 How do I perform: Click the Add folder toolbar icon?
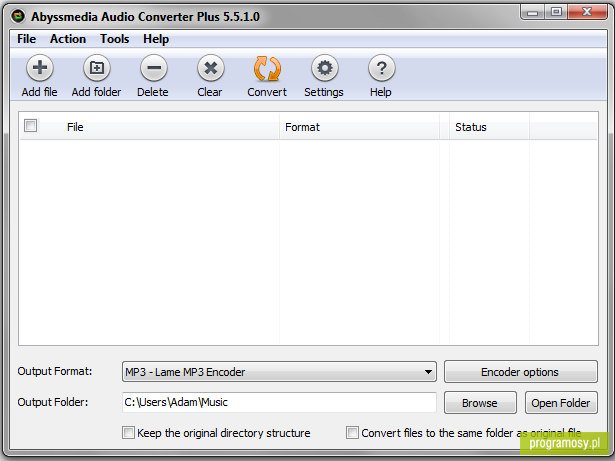pos(96,68)
